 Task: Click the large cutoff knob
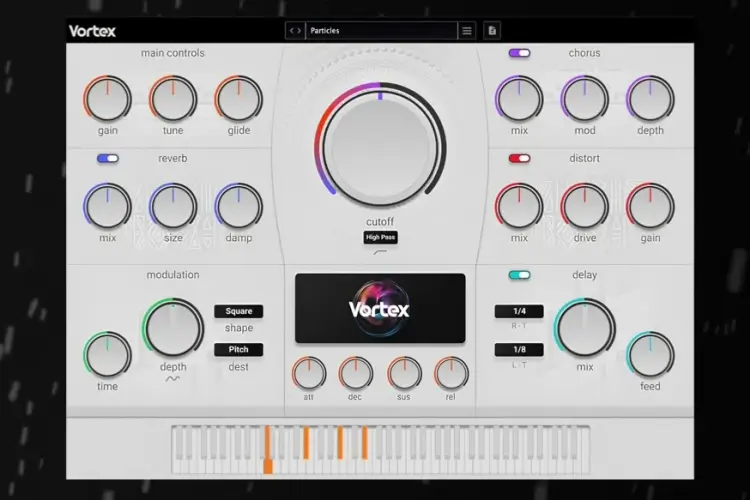coord(380,145)
